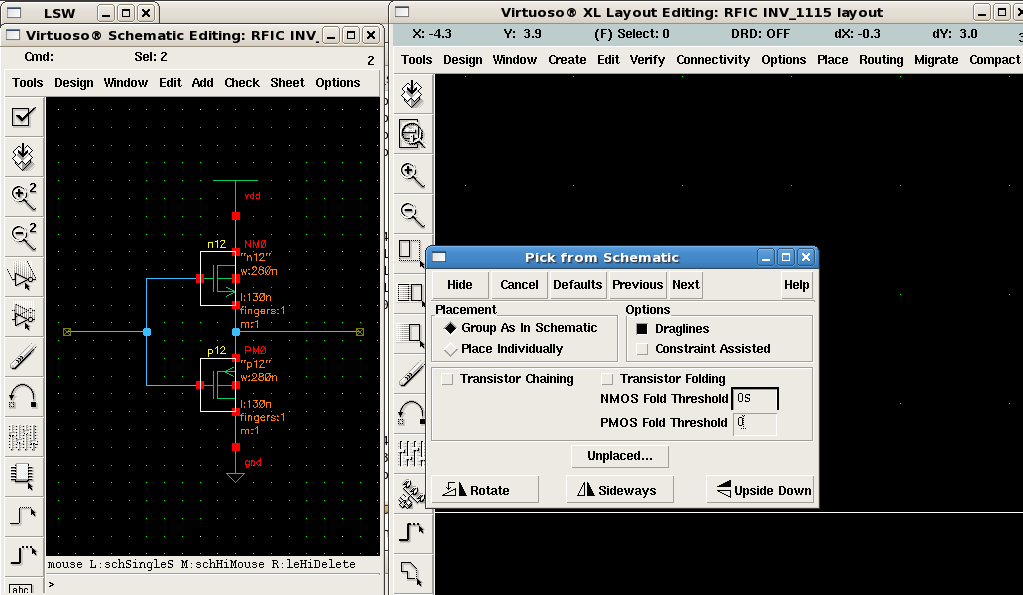The image size is (1023, 595).
Task: Select Delete tool in schematic toolbar
Action: coord(24,358)
